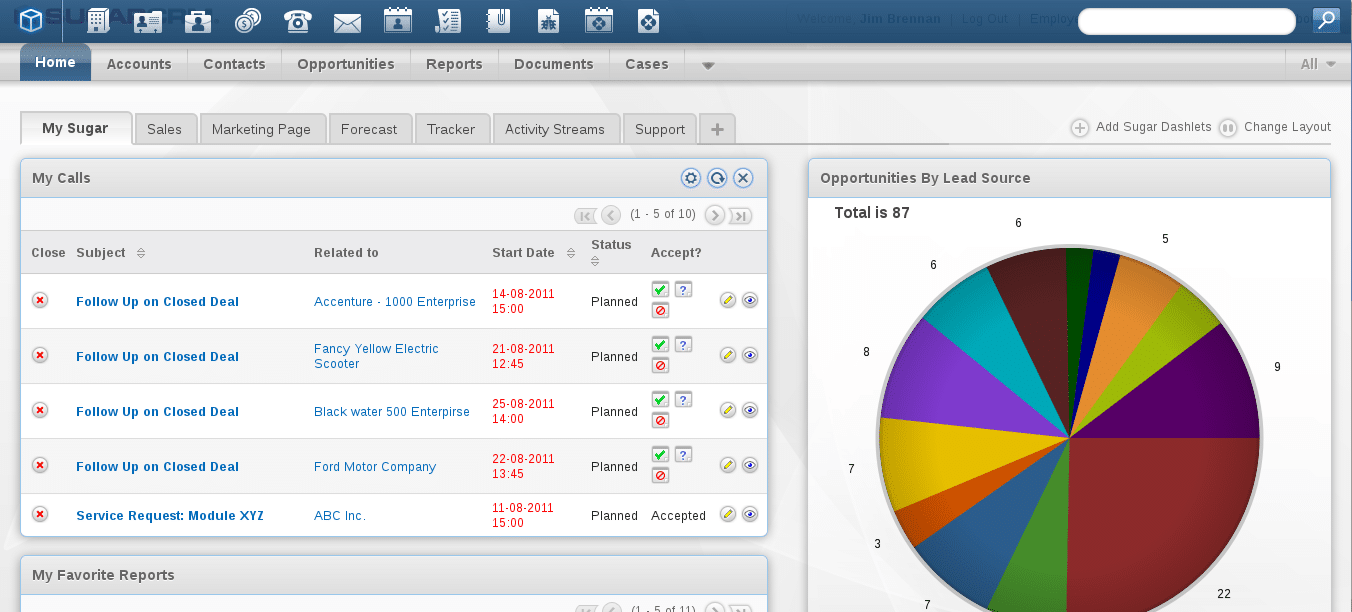Click the Emails envelope icon

point(347,20)
